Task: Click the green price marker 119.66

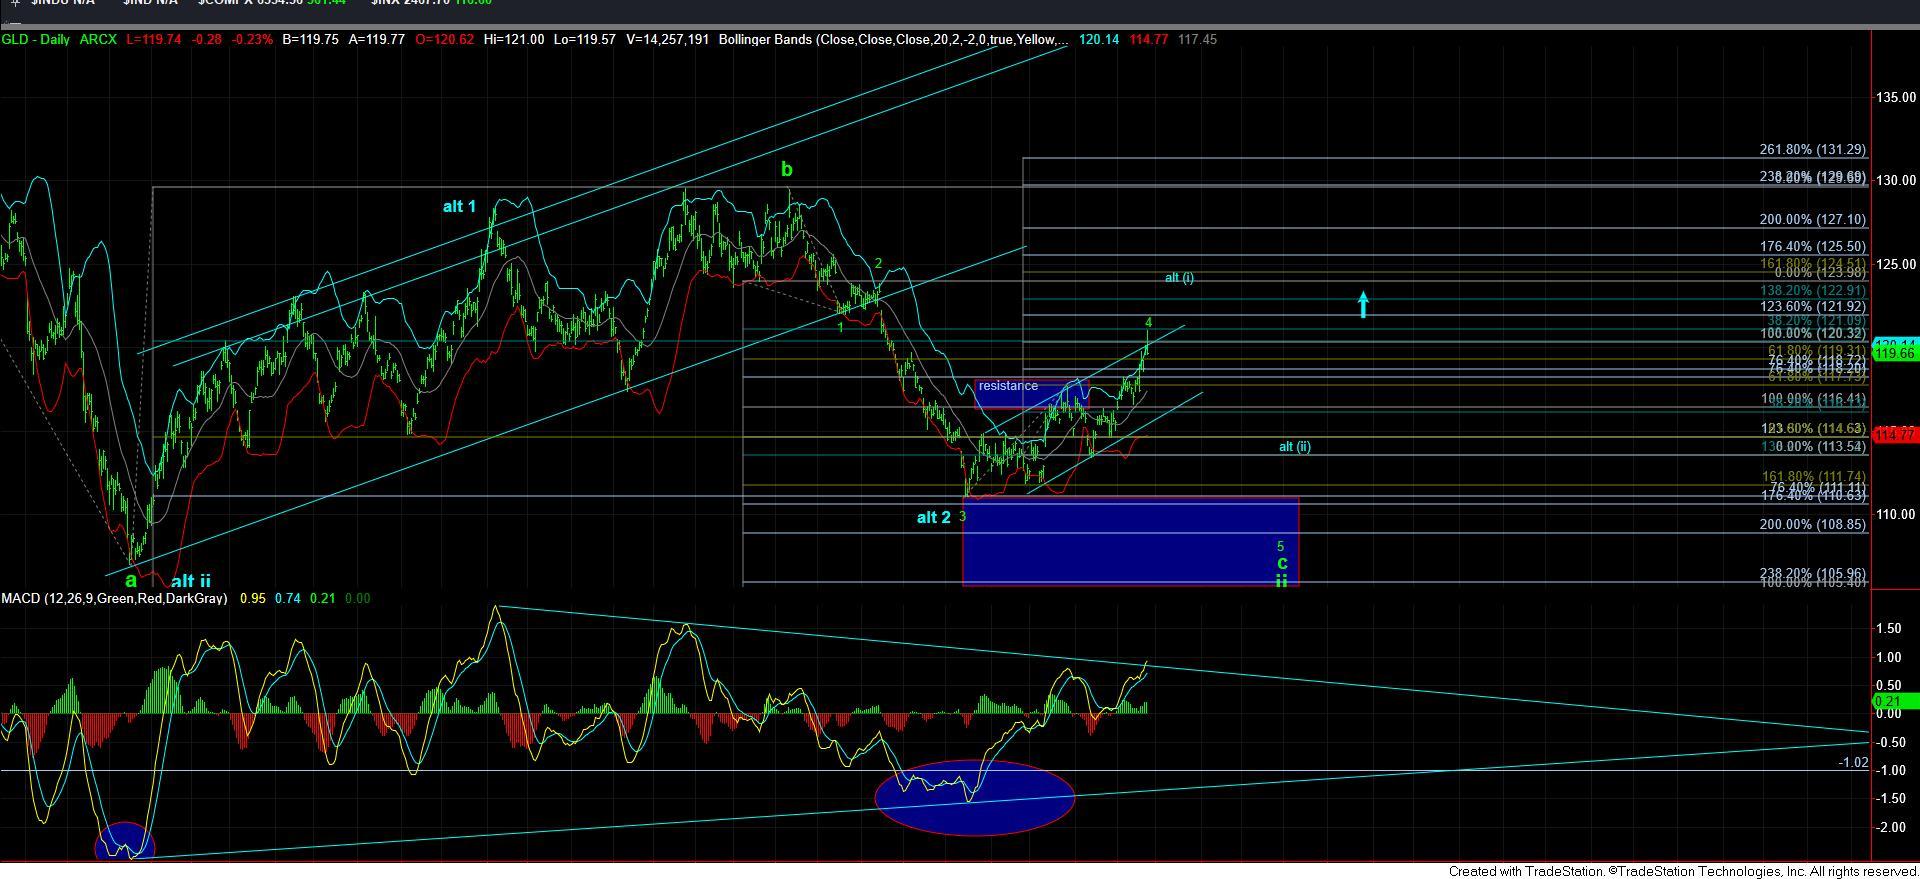Action: pyautogui.click(x=1895, y=354)
